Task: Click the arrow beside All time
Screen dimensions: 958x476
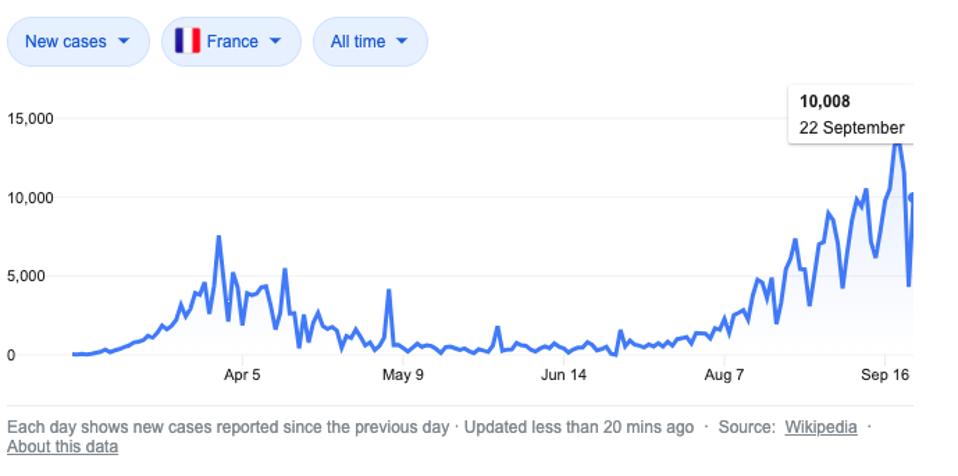Action: click(x=401, y=42)
